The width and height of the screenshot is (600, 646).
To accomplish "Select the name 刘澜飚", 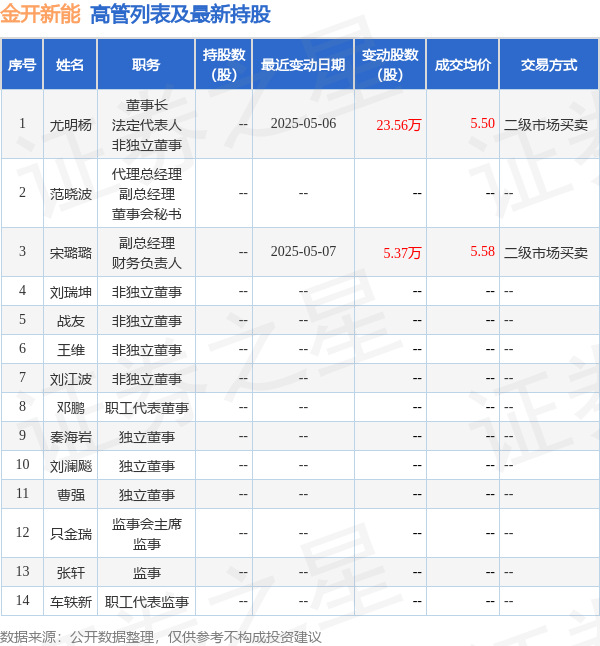I will click(70, 466).
